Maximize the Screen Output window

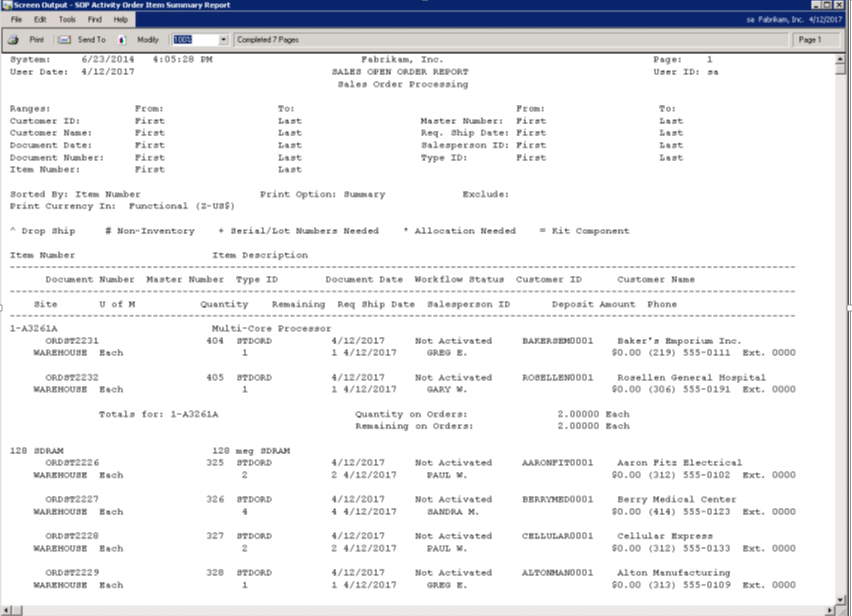click(829, 5)
